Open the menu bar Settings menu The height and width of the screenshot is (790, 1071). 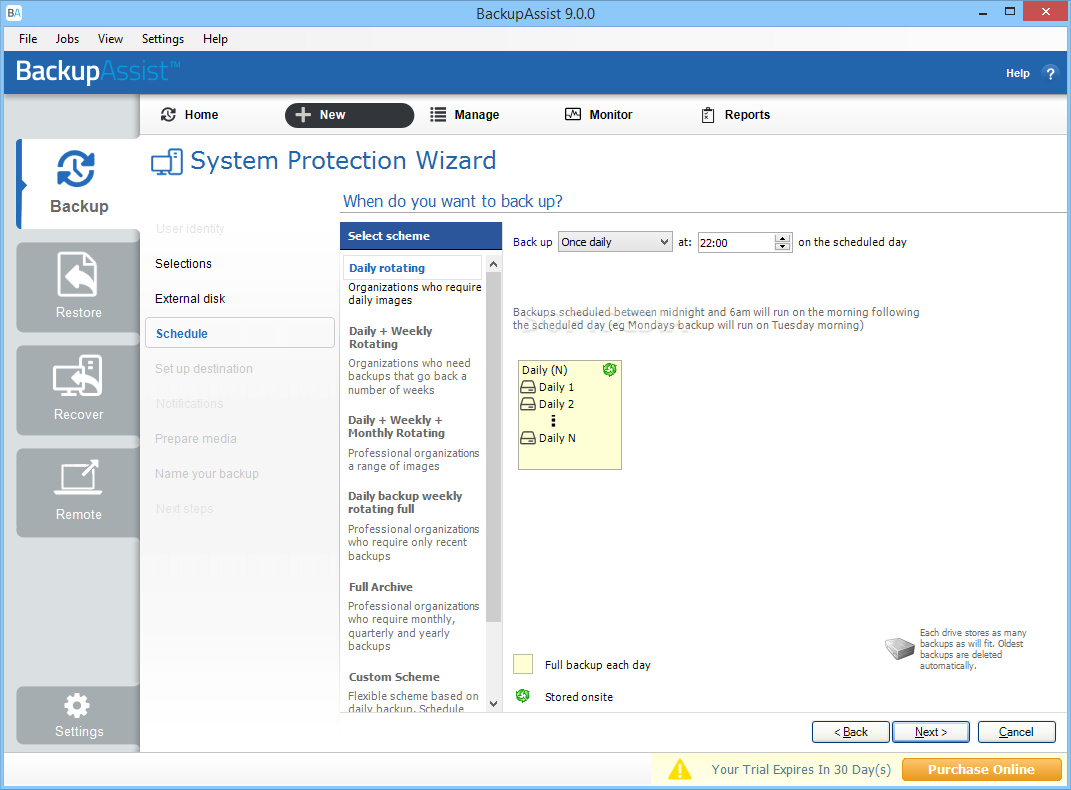tap(163, 39)
